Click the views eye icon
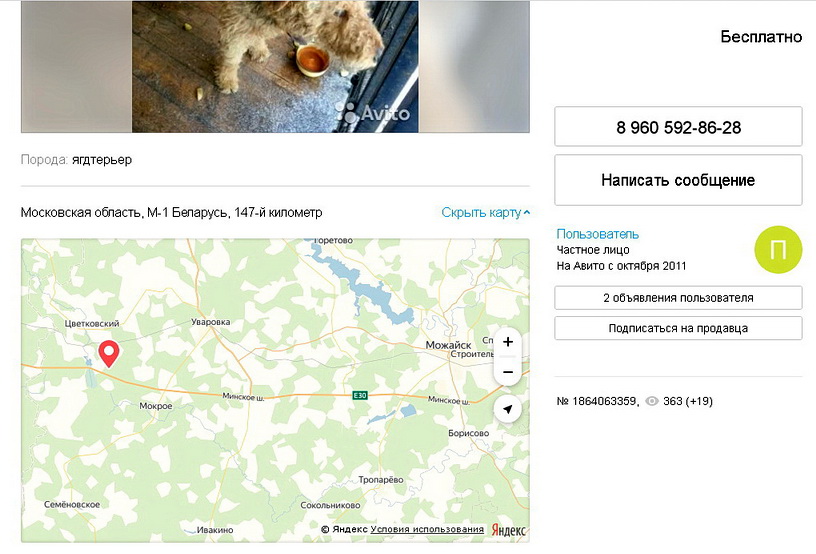816x554 pixels. 652,401
